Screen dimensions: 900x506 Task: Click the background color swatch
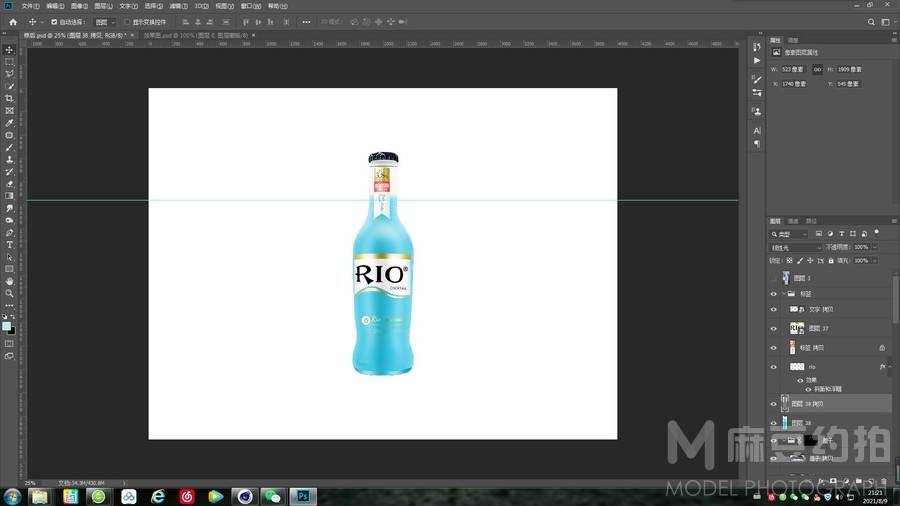(11, 331)
